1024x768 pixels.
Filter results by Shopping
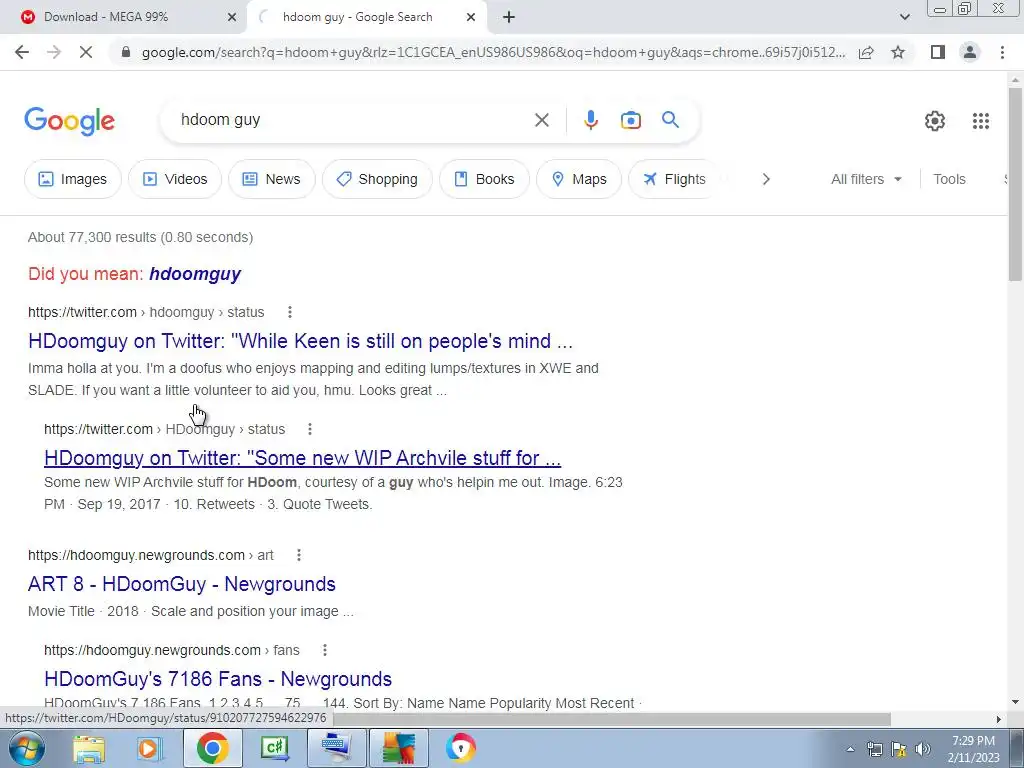(377, 179)
